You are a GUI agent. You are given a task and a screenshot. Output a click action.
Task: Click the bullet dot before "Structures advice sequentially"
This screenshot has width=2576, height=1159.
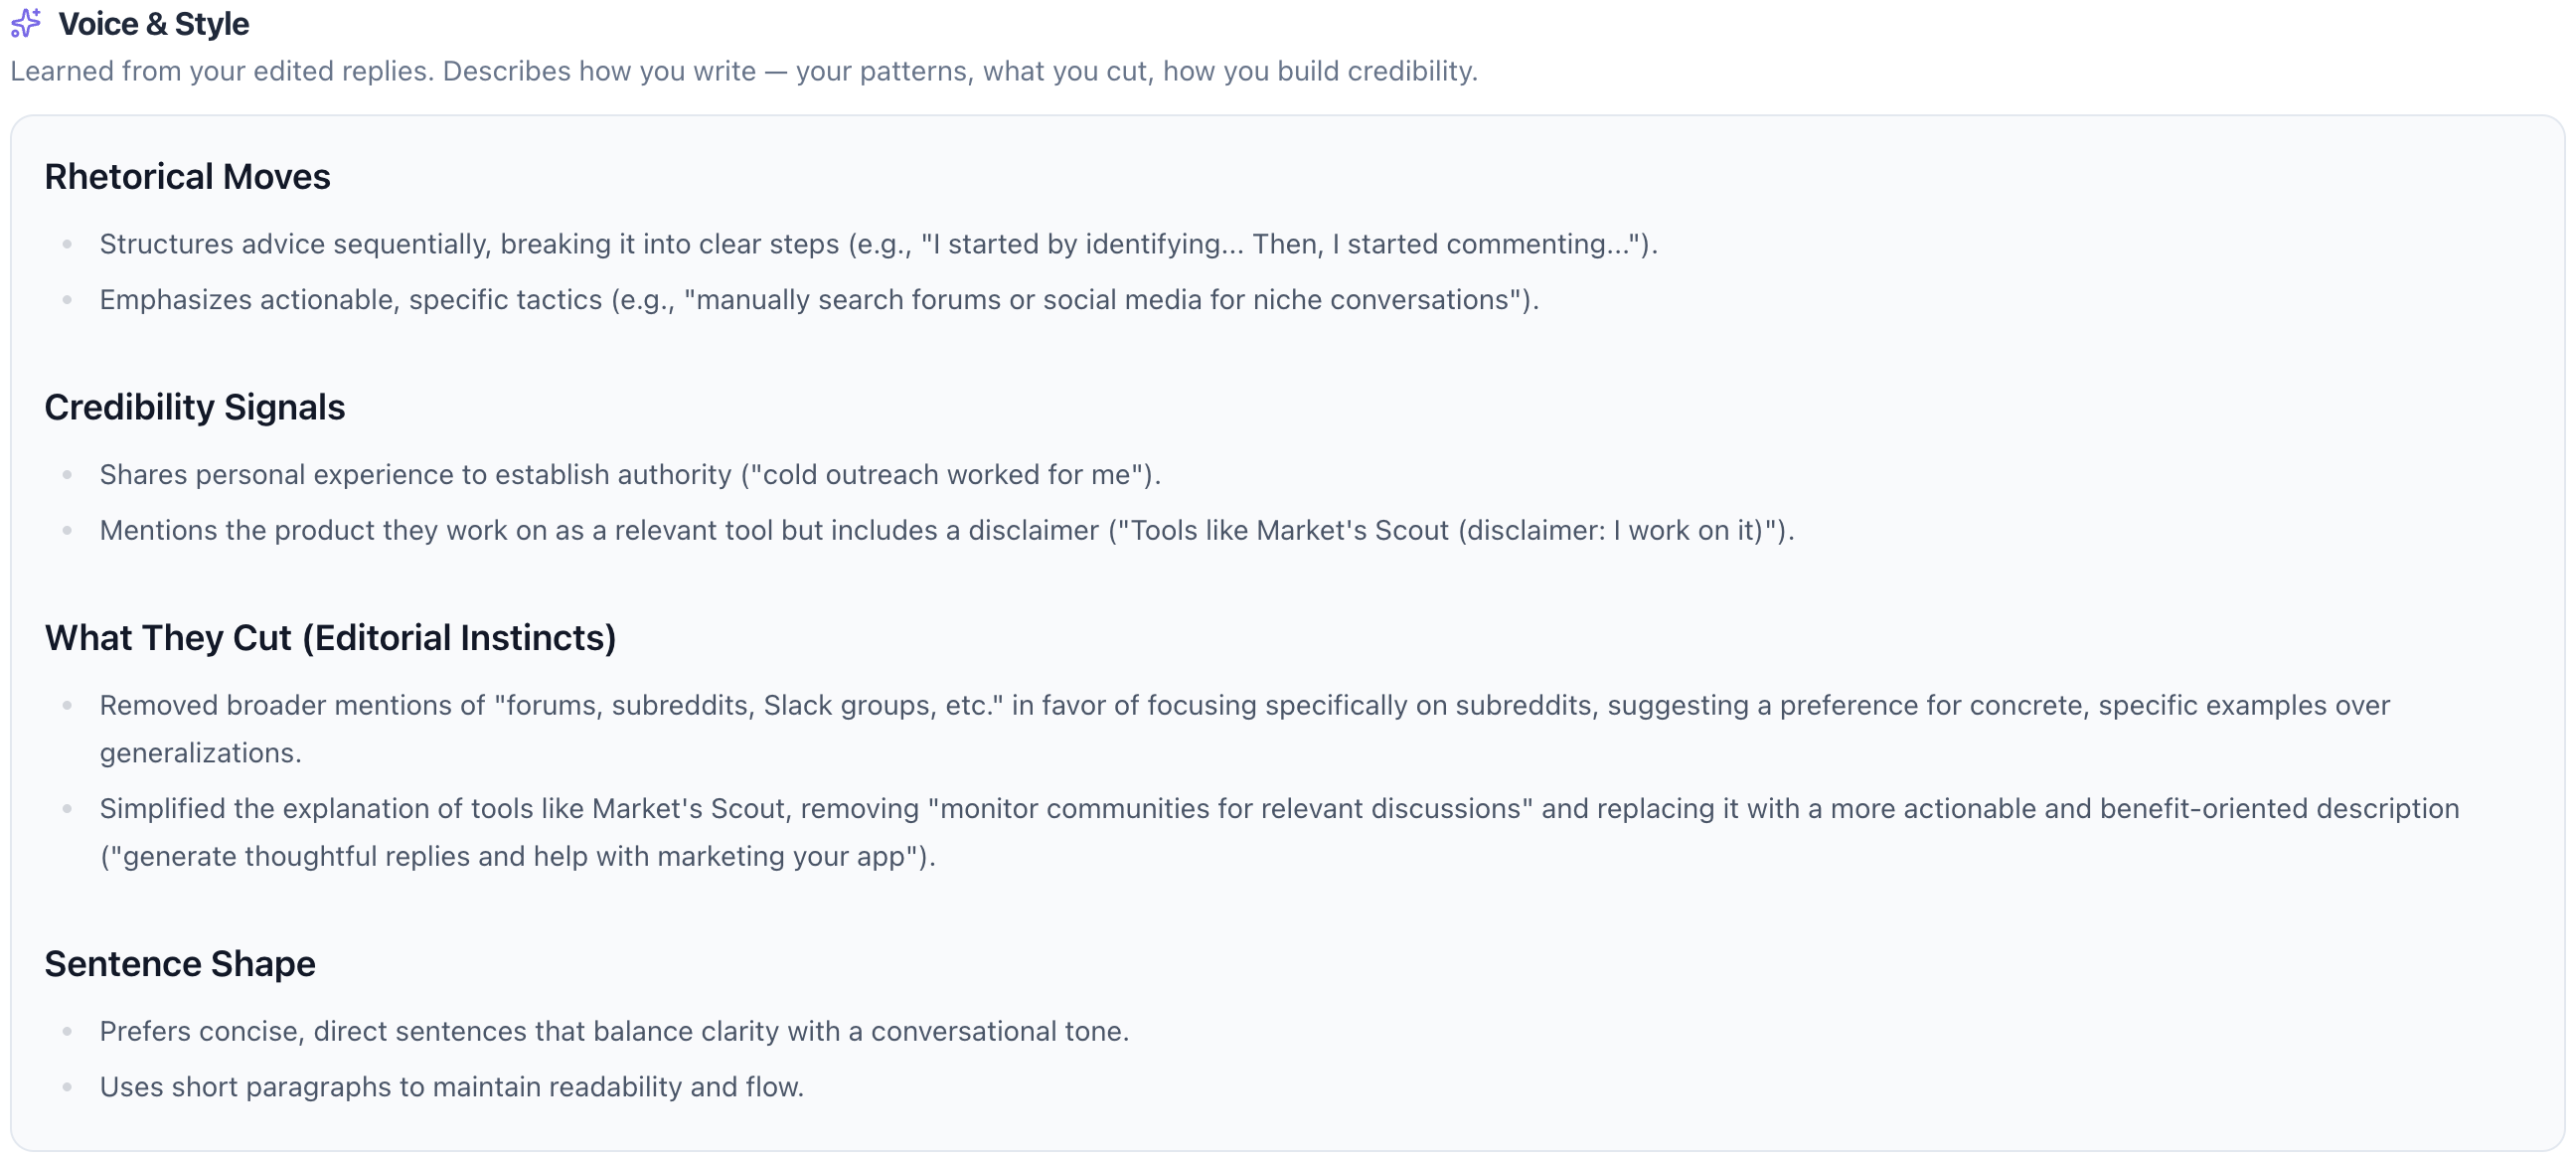tap(67, 244)
